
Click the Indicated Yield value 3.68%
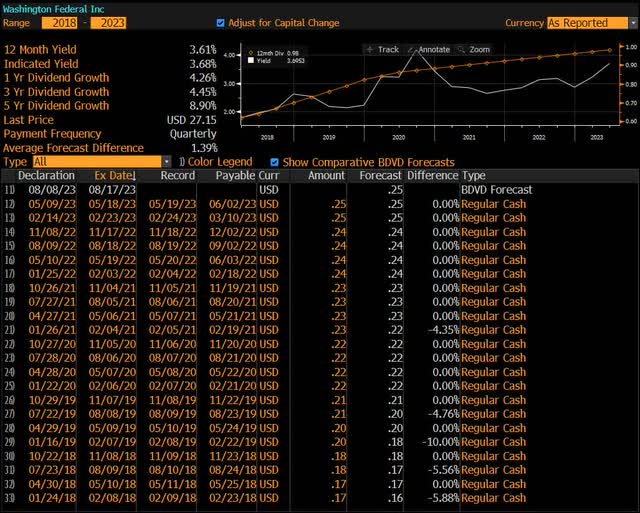click(203, 64)
